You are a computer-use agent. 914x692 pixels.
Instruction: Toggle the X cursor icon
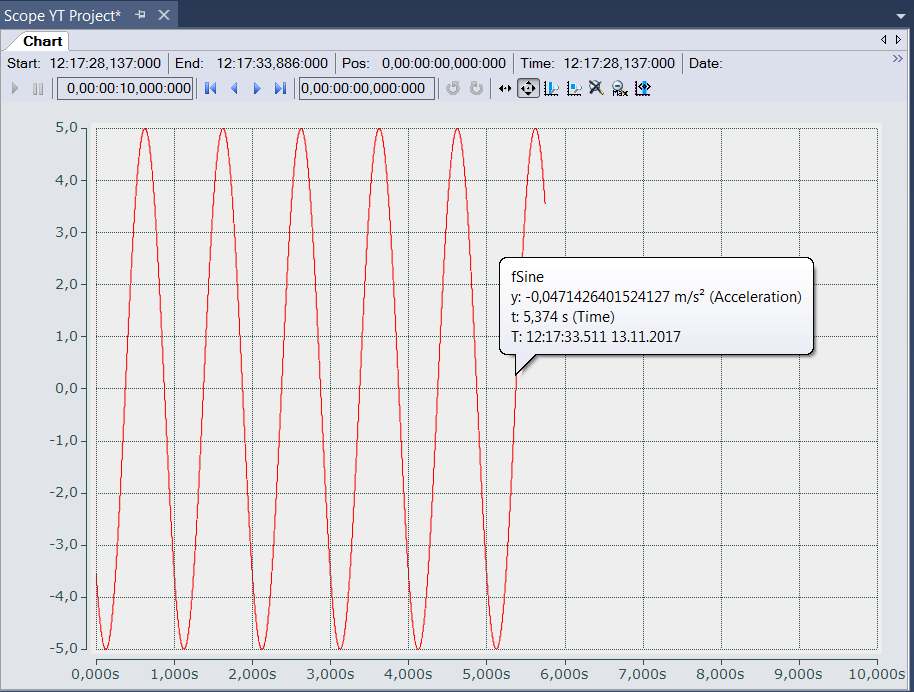[x=551, y=89]
